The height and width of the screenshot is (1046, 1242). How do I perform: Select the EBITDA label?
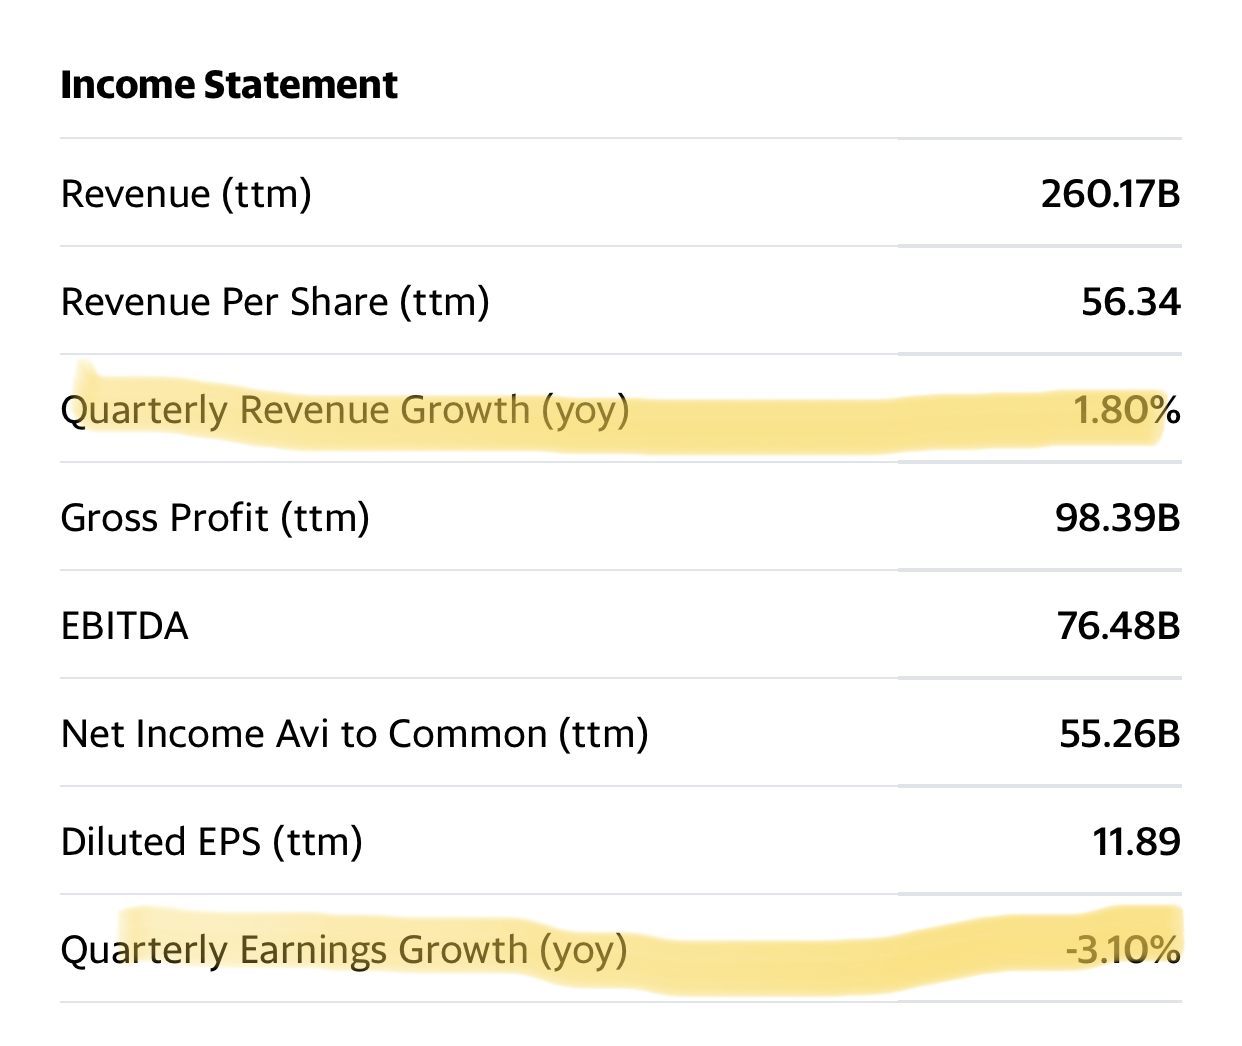click(125, 626)
